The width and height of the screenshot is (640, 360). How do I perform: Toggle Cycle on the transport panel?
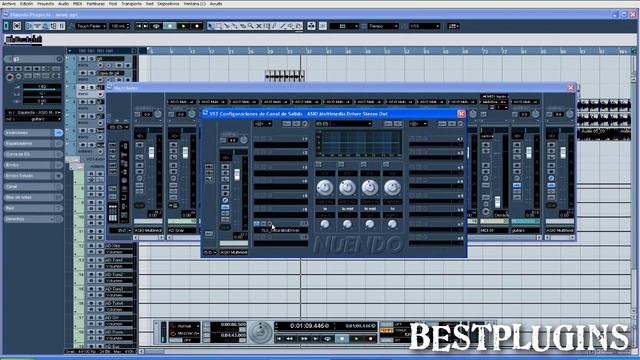pos(327,339)
